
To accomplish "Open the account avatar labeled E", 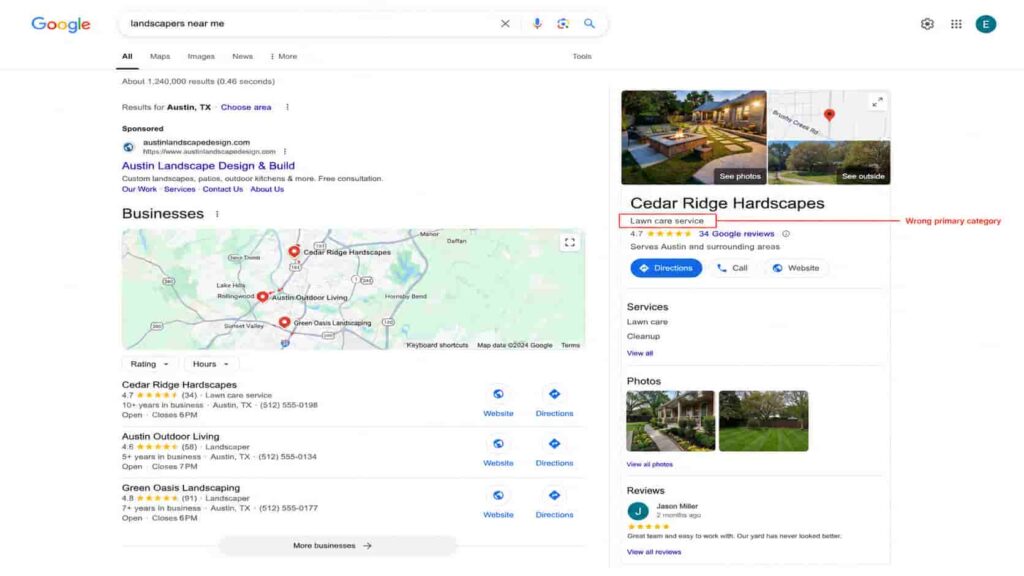I will [985, 24].
